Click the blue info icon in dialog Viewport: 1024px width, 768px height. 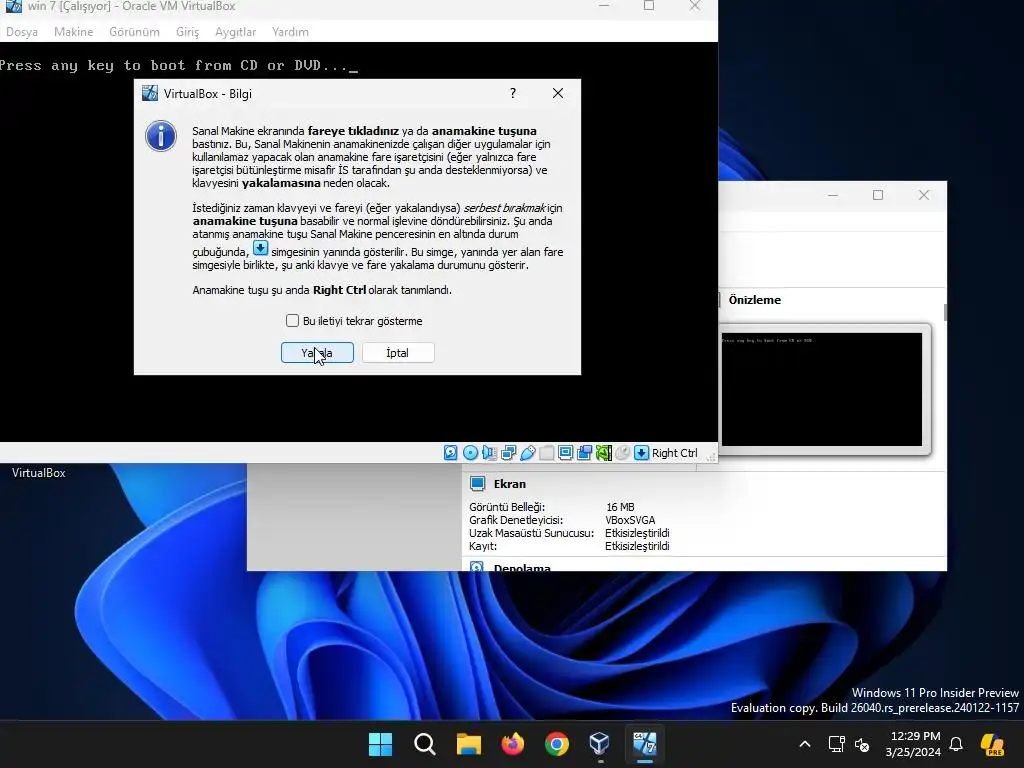click(161, 136)
